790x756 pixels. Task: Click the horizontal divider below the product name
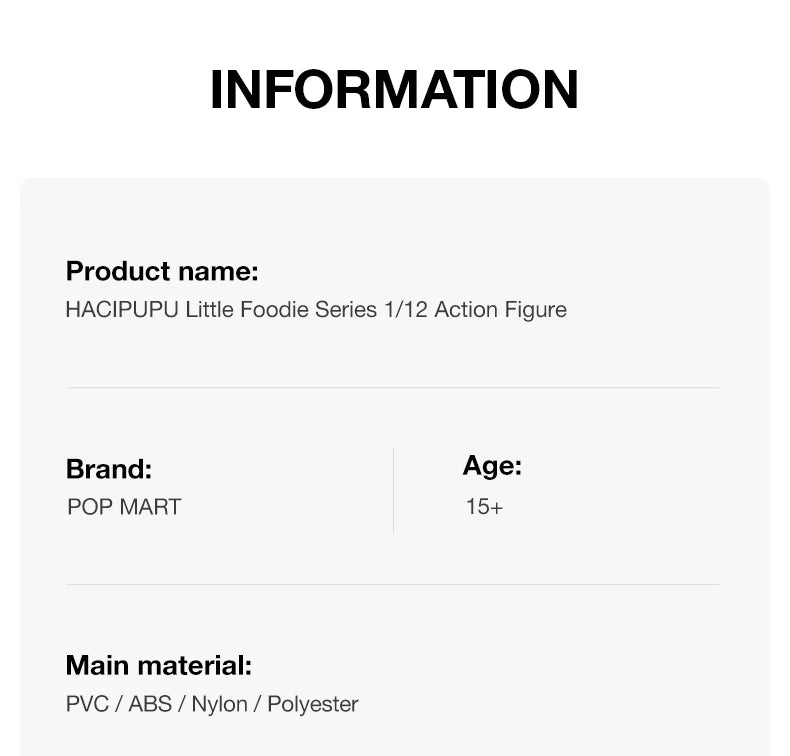(x=393, y=387)
